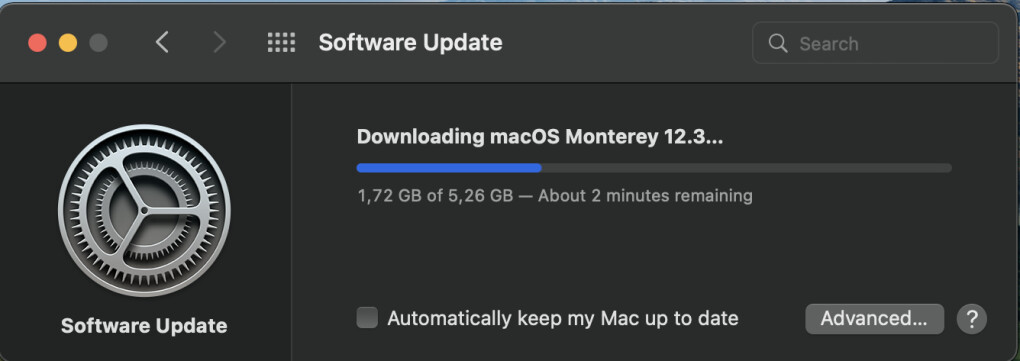1020x361 pixels.
Task: Close the window with the red button
Action: coord(38,43)
